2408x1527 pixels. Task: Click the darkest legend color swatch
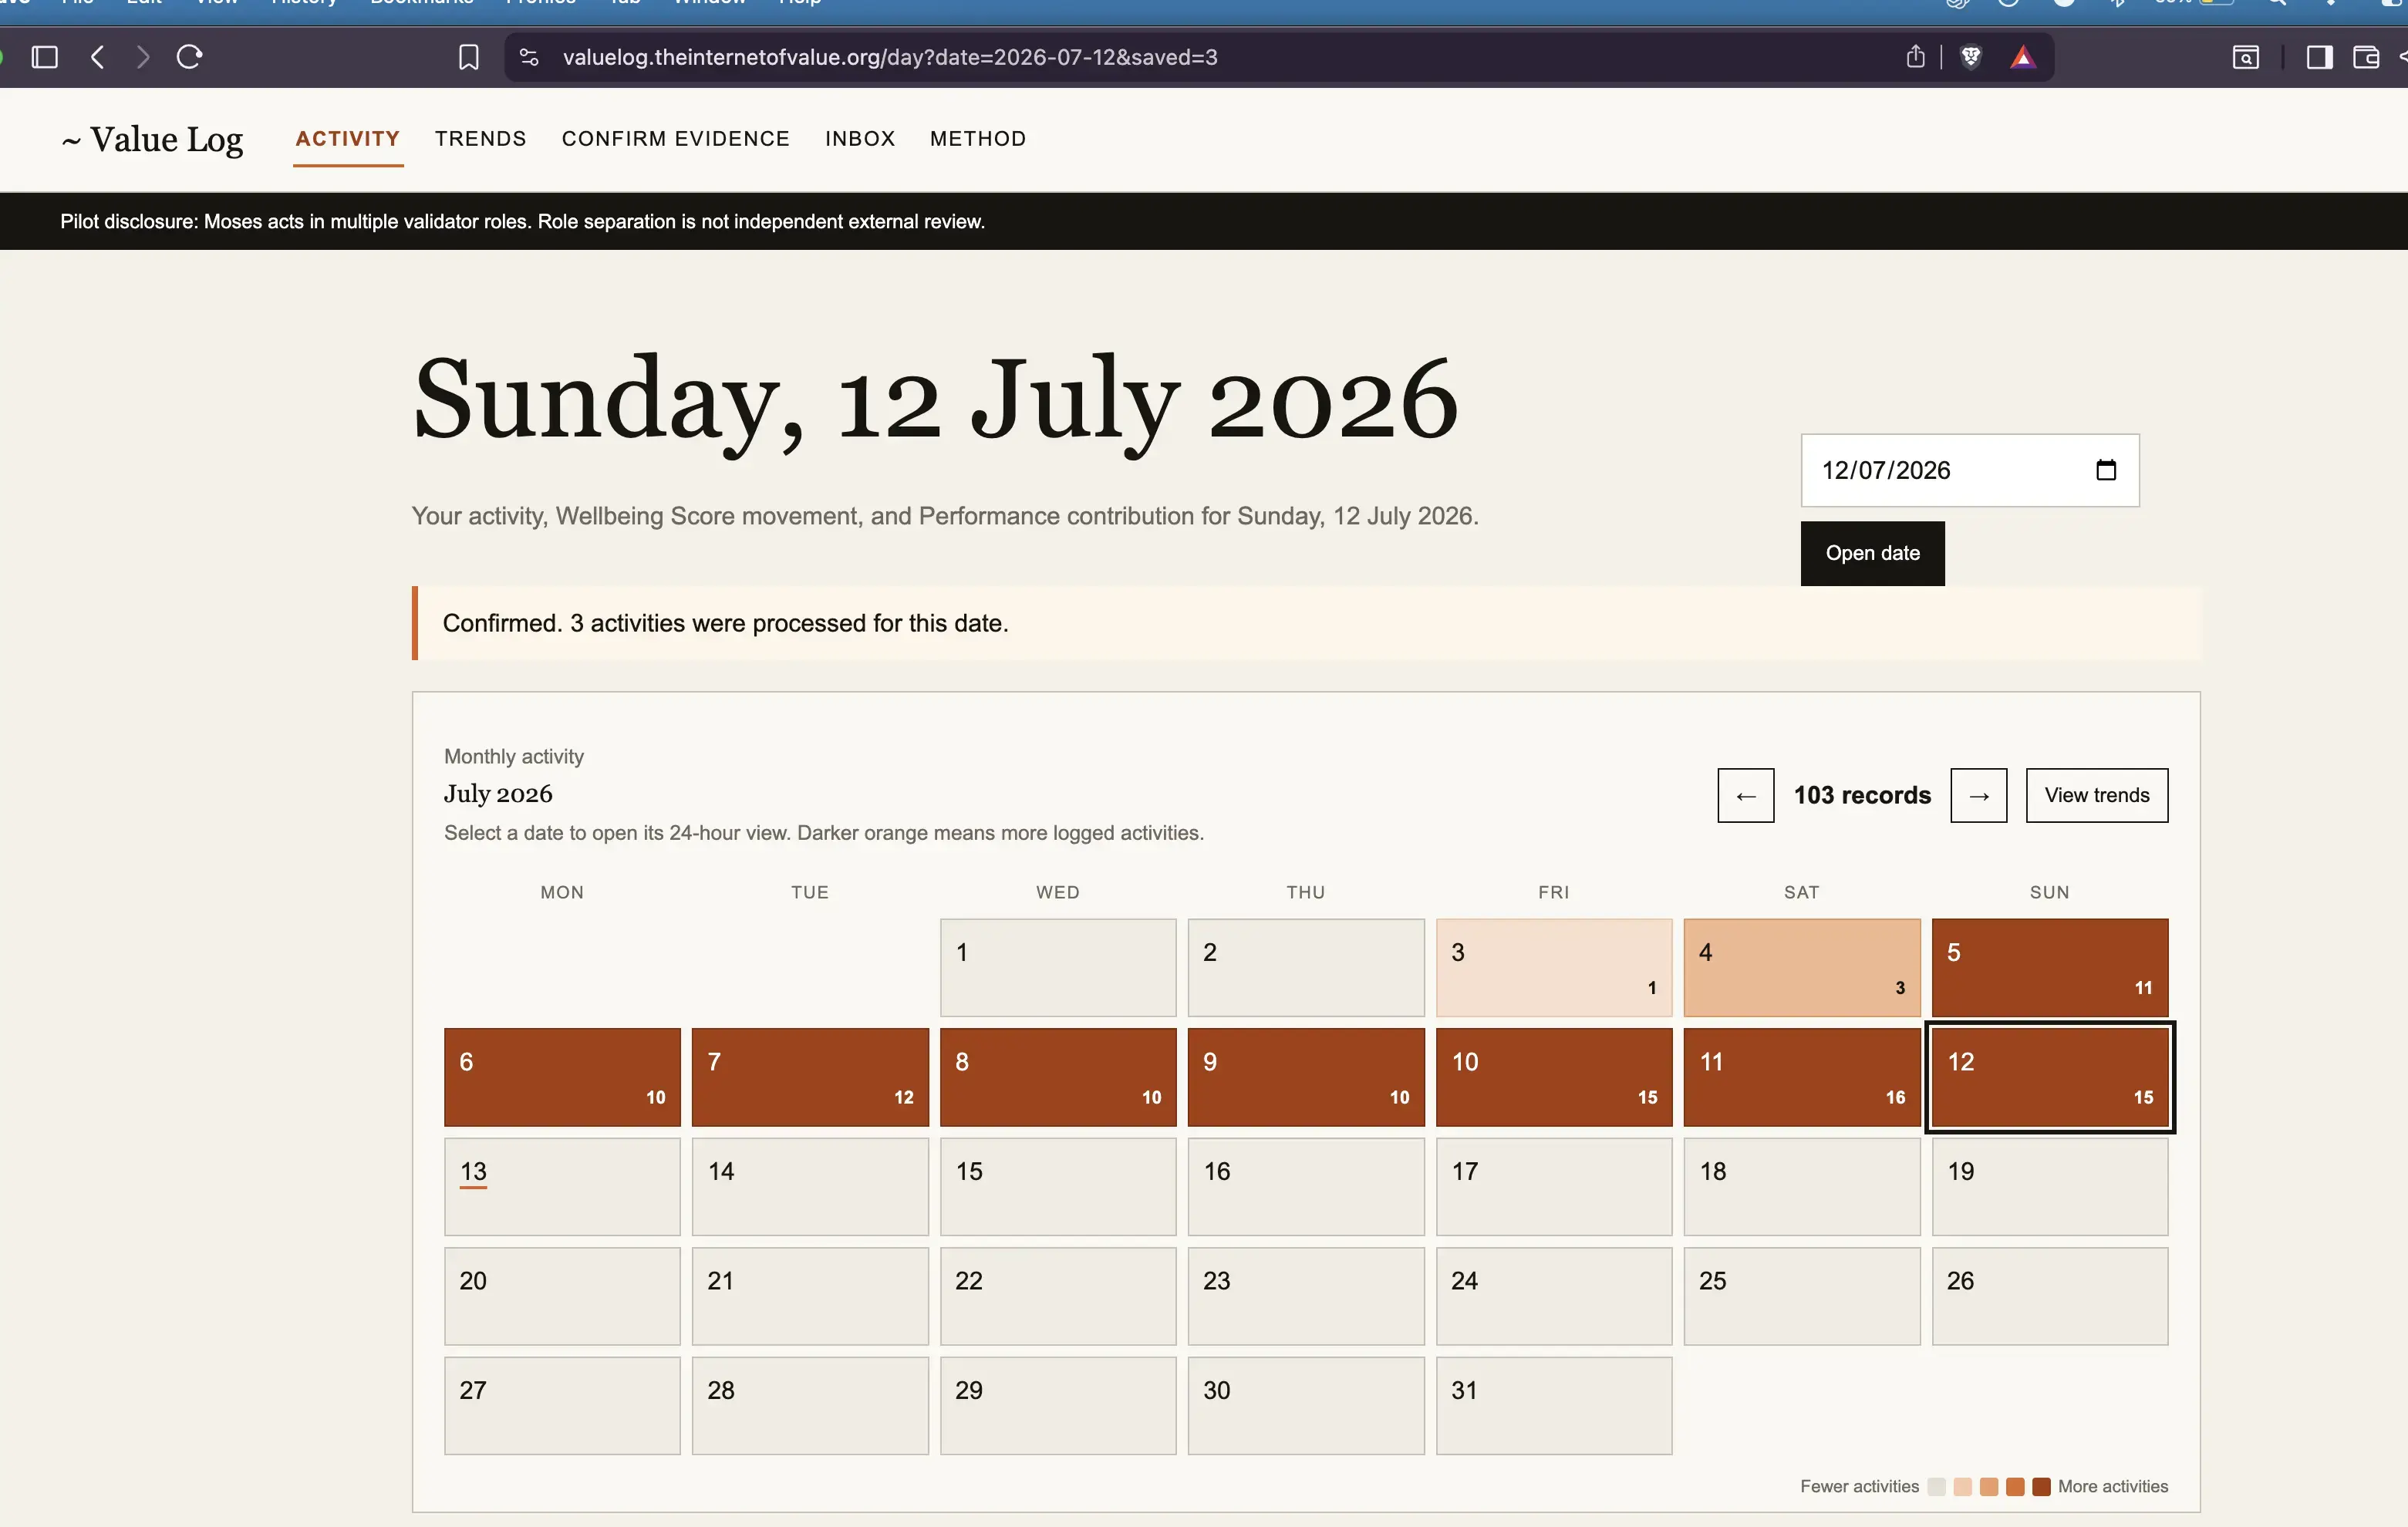pos(2041,1486)
